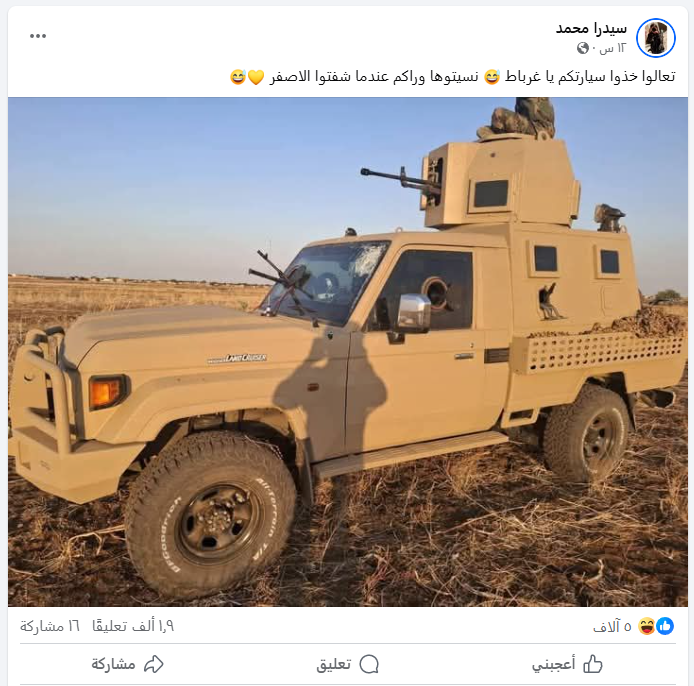Click the speech-bubble comment icon
The width and height of the screenshot is (694, 686).
pos(369,664)
